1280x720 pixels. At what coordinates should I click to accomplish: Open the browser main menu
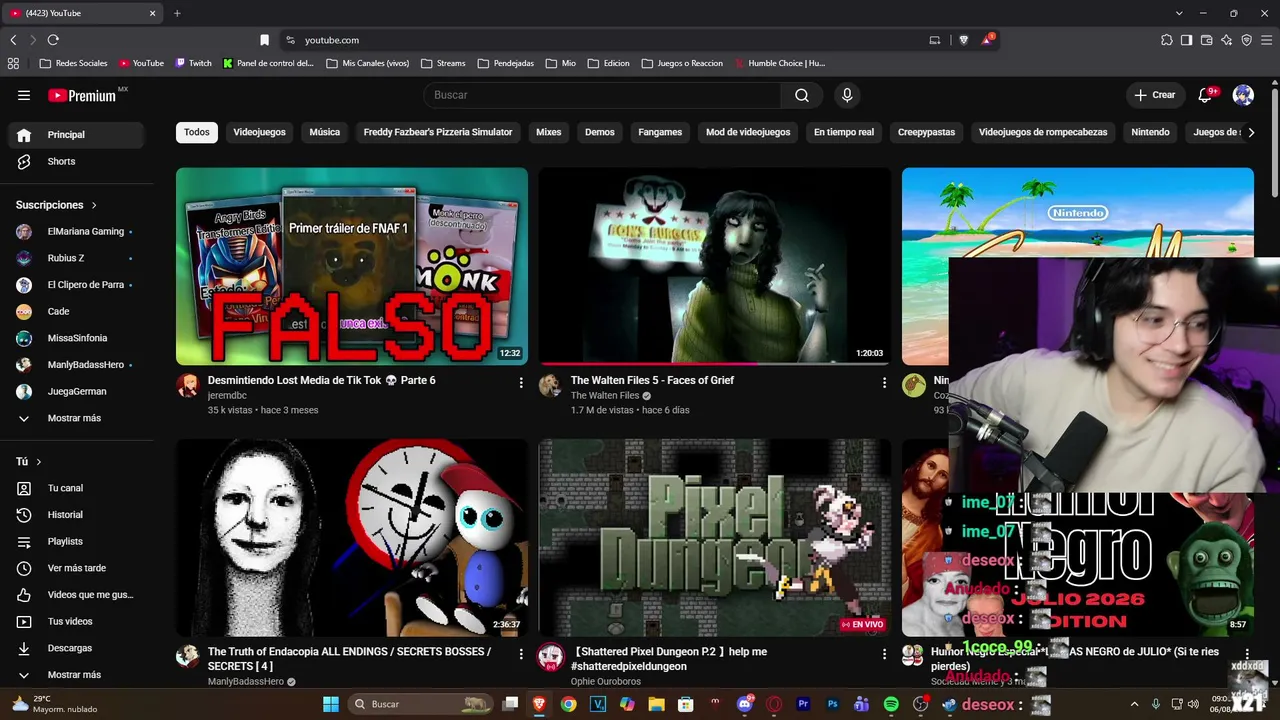(x=1267, y=40)
